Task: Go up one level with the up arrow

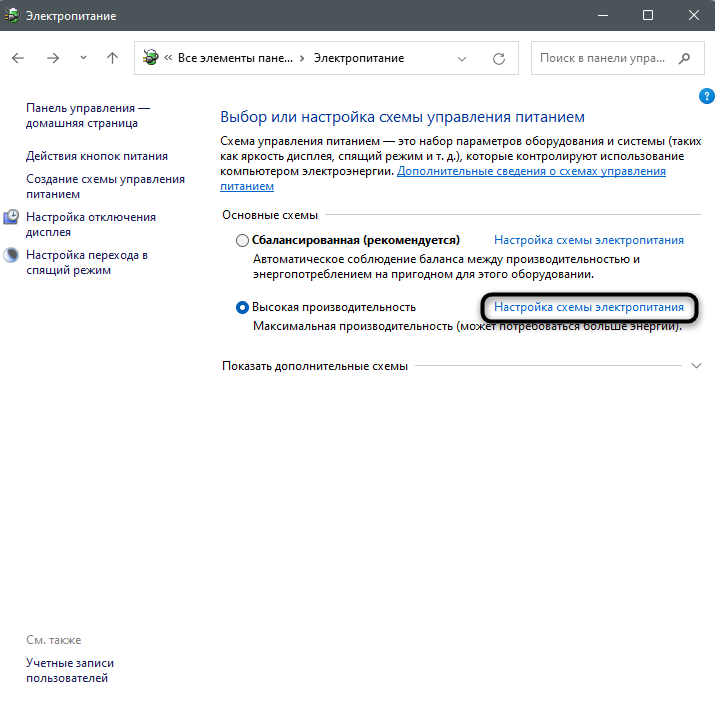Action: [x=112, y=58]
